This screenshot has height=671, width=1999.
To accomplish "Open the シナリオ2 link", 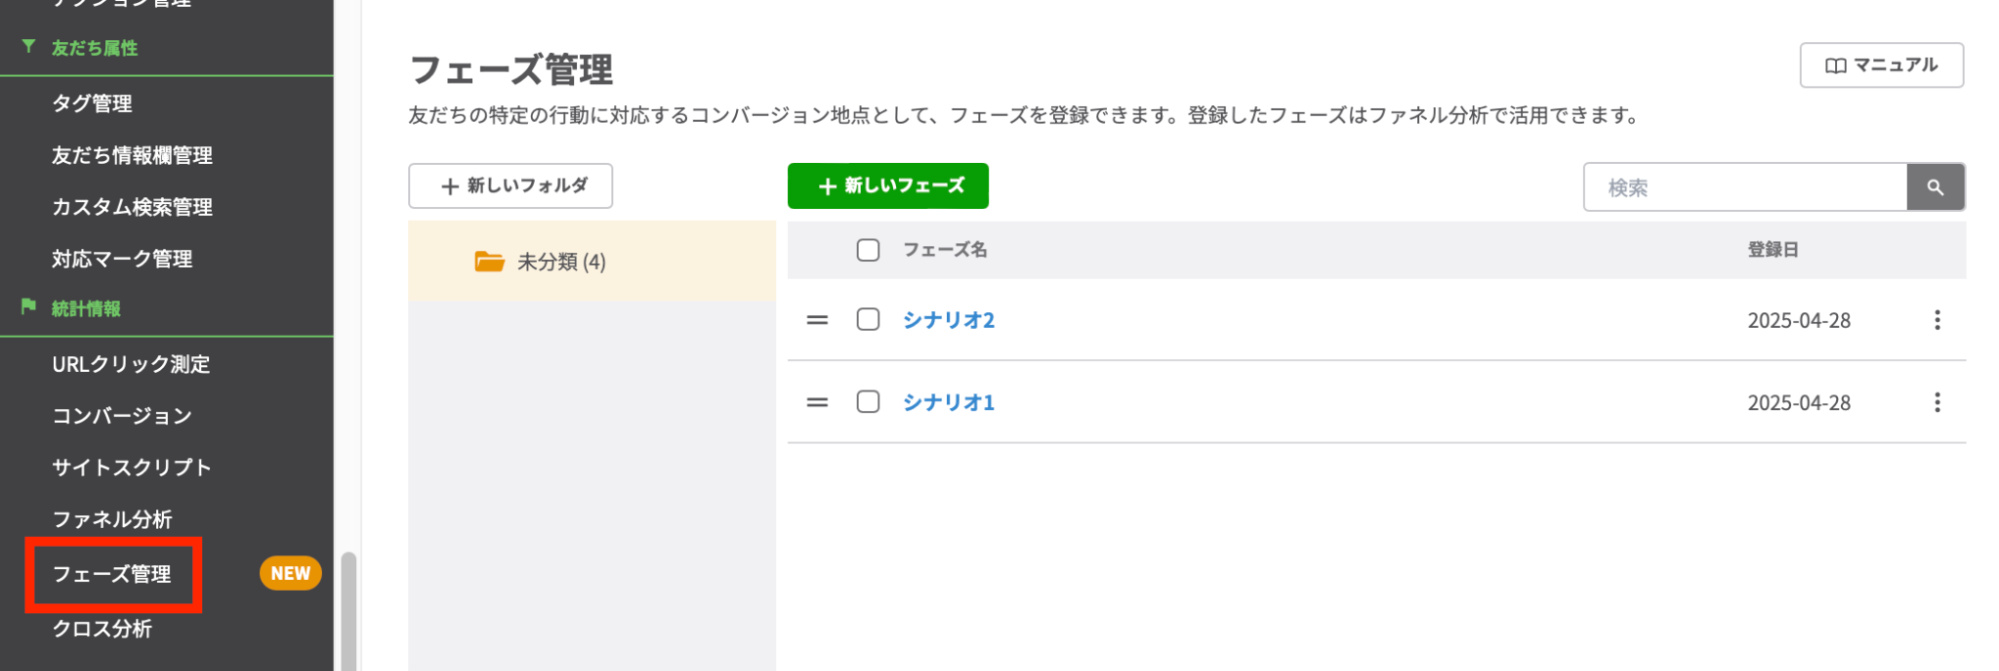I will [947, 320].
